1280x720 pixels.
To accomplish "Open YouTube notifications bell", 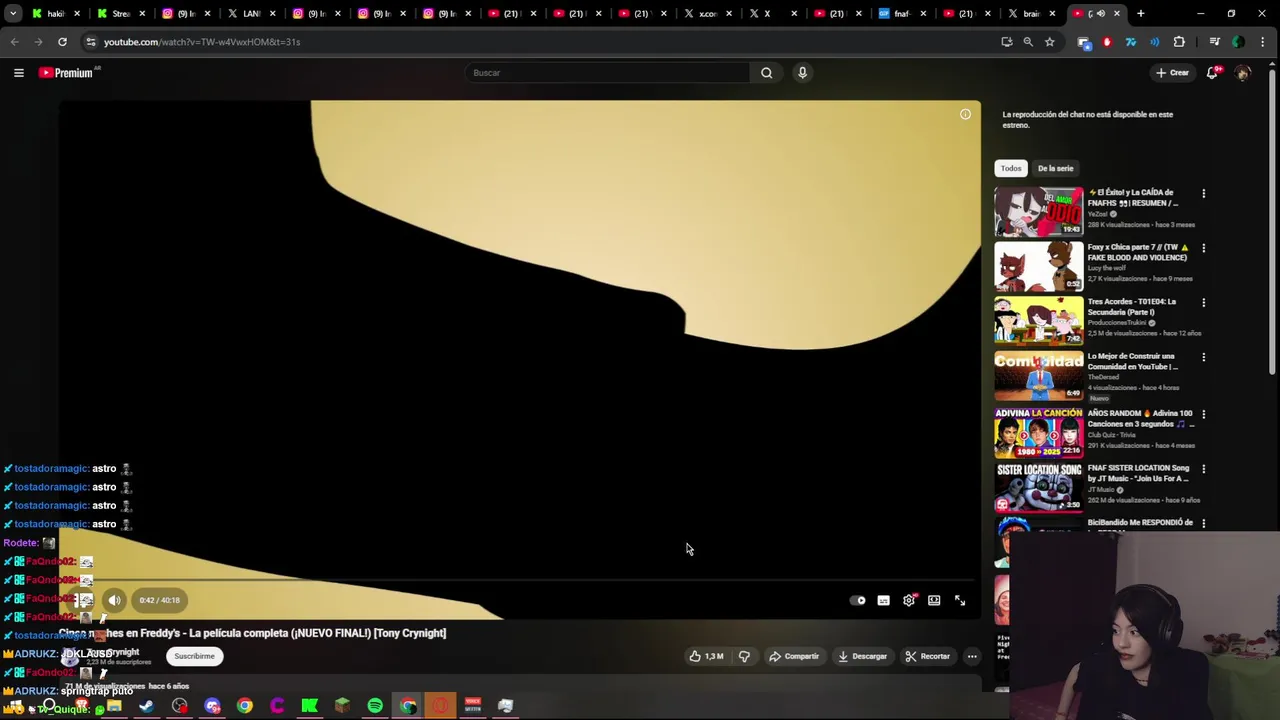I will pyautogui.click(x=1212, y=72).
